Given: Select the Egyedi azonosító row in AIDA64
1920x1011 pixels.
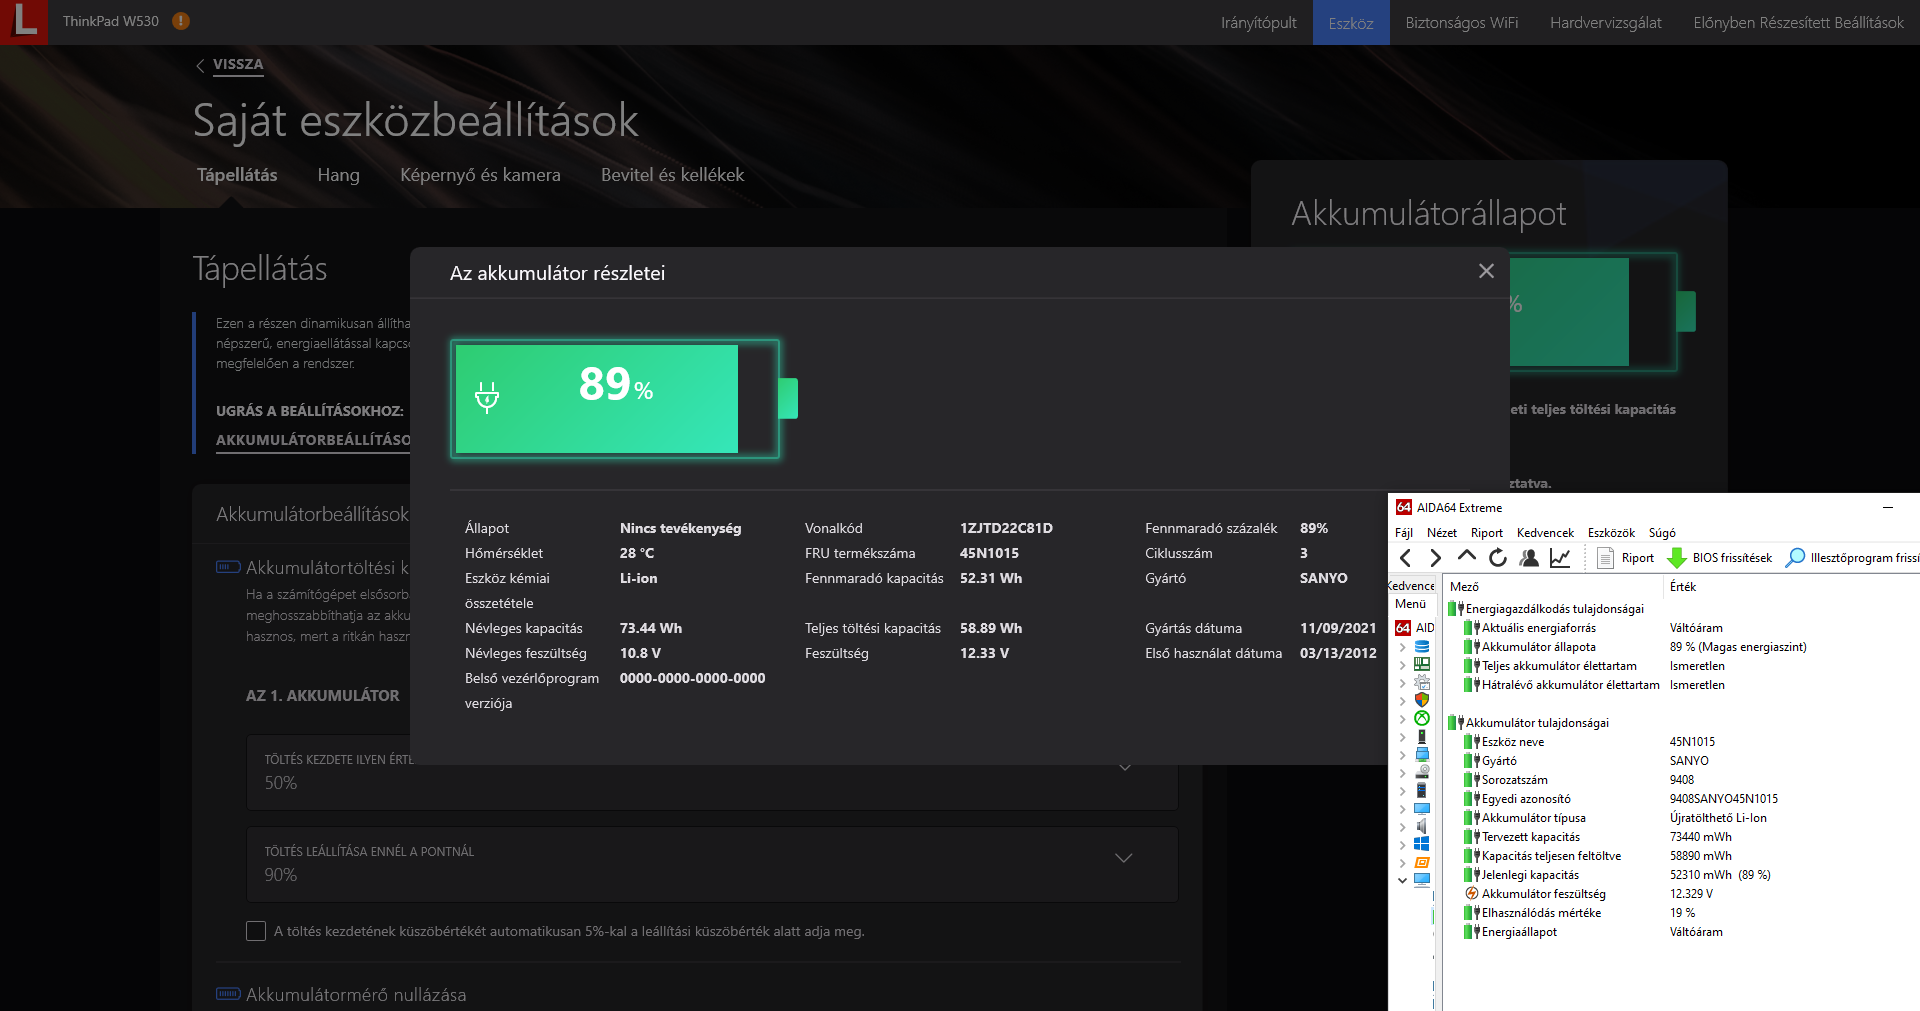Looking at the screenshot, I should 1680,799.
